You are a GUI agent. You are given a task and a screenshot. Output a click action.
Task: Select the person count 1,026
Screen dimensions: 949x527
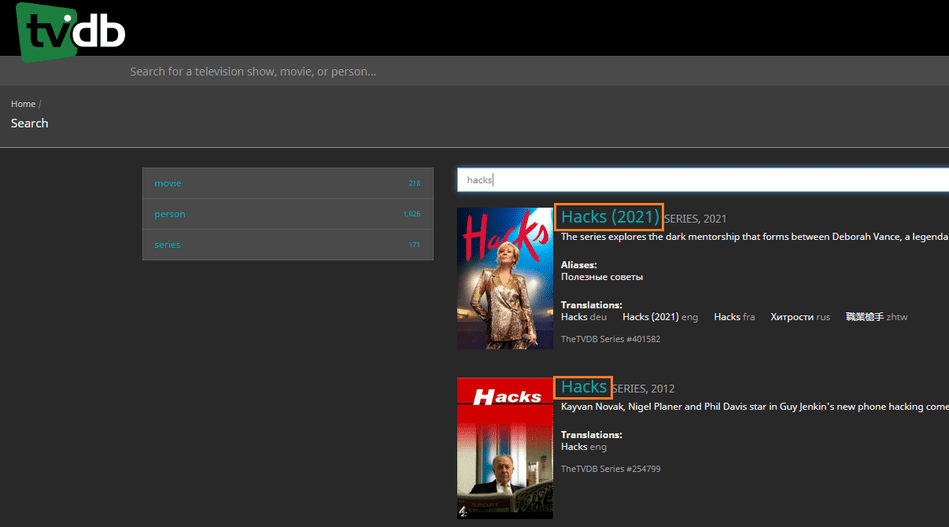(x=412, y=214)
